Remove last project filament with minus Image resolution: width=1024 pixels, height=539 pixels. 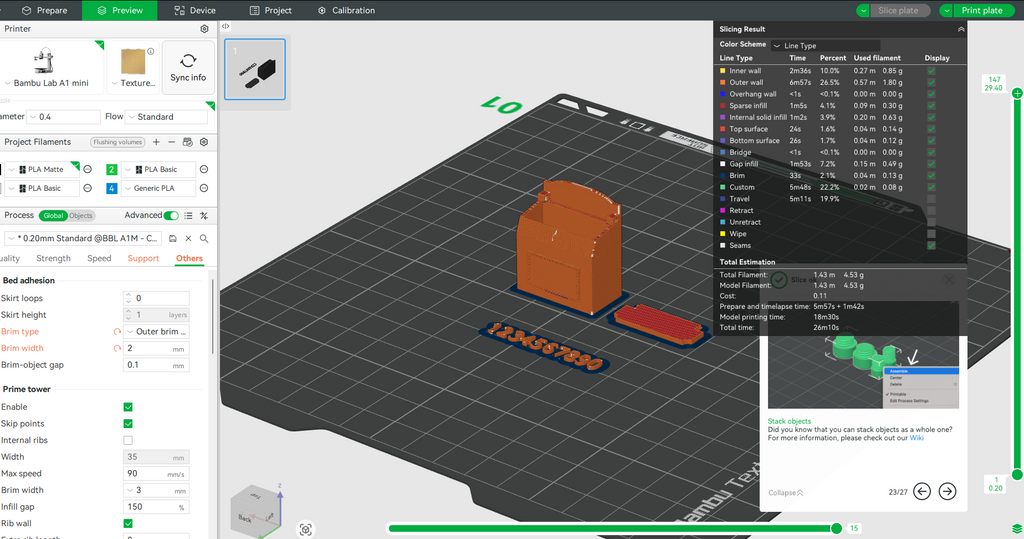point(172,142)
